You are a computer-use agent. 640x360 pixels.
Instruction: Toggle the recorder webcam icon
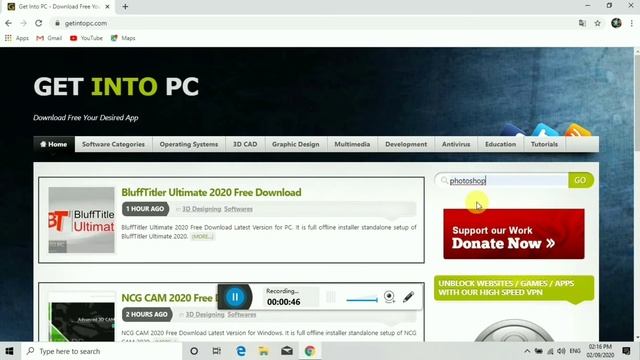(389, 297)
